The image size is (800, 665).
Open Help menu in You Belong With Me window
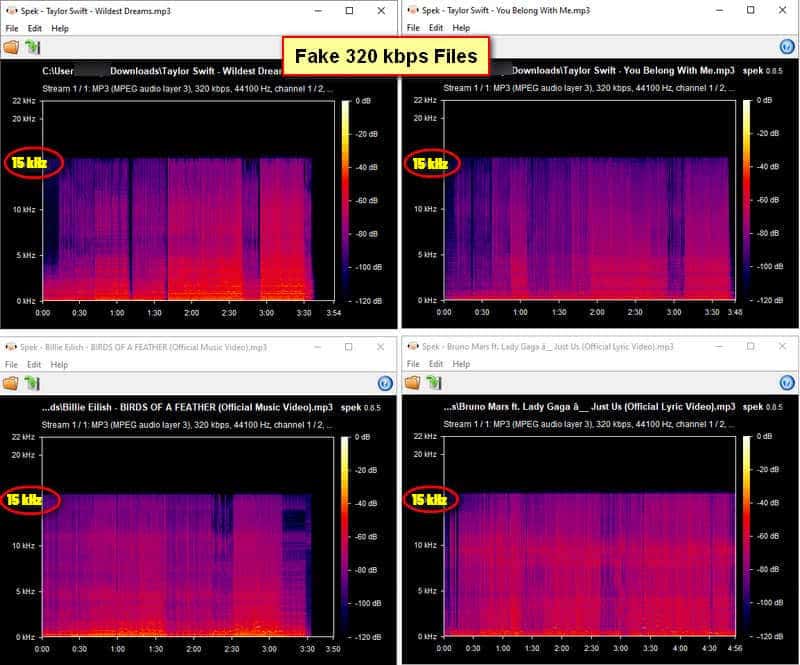pos(461,28)
